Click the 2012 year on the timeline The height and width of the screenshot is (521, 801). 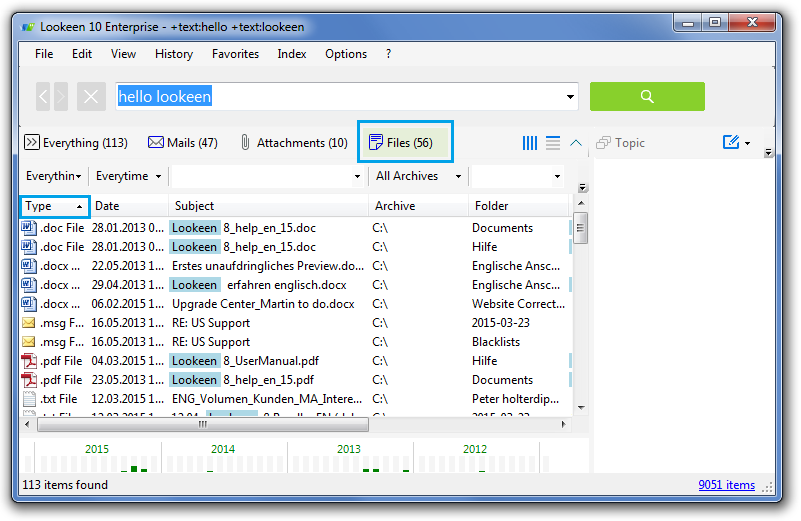click(475, 449)
